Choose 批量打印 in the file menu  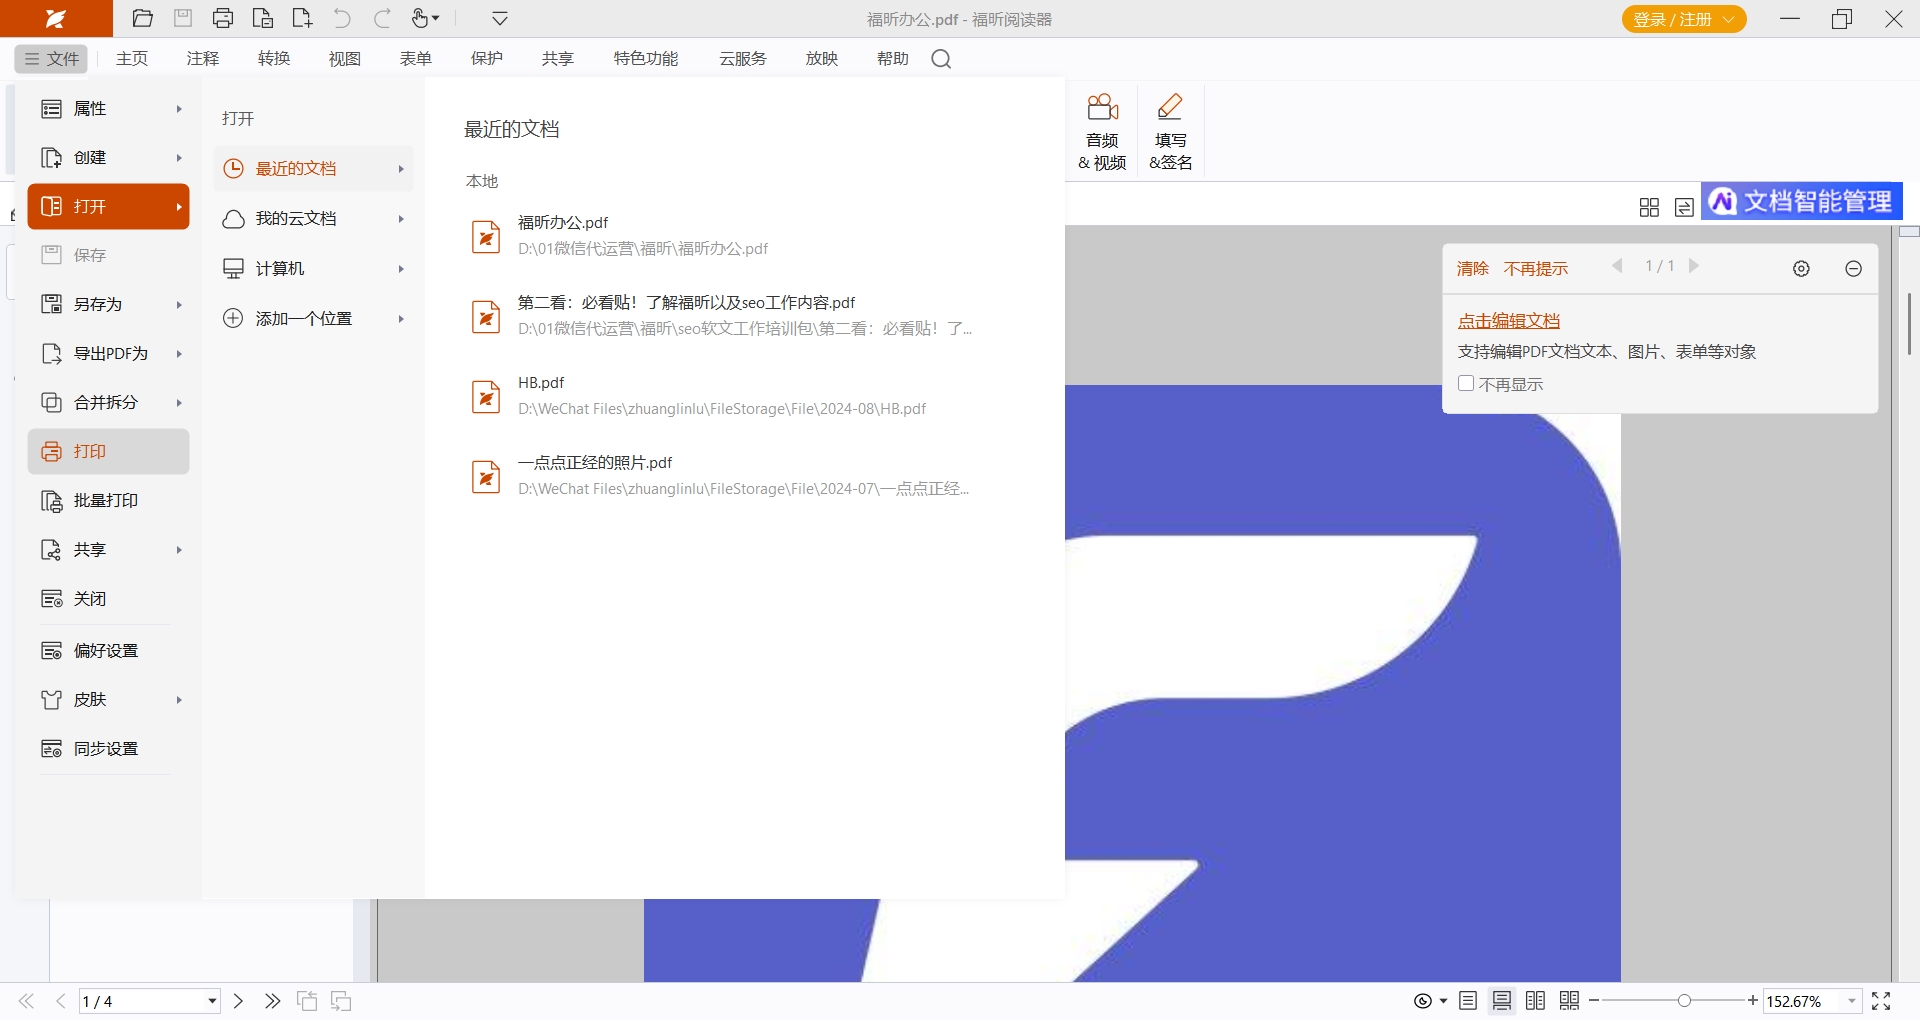coord(109,501)
